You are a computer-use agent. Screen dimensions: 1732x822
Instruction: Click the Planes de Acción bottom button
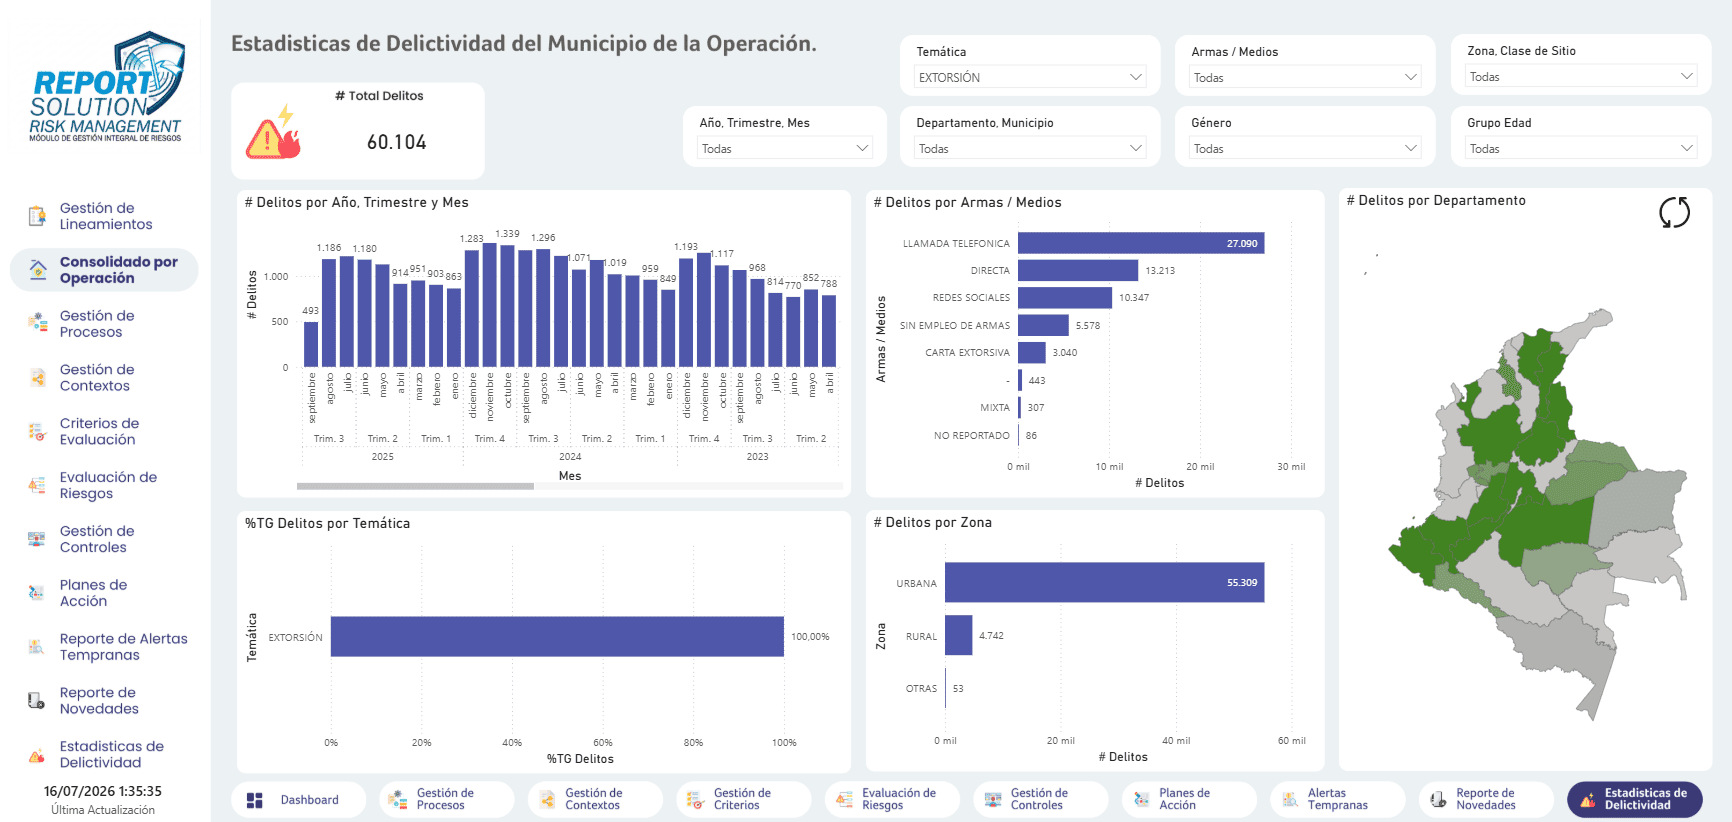1189,800
